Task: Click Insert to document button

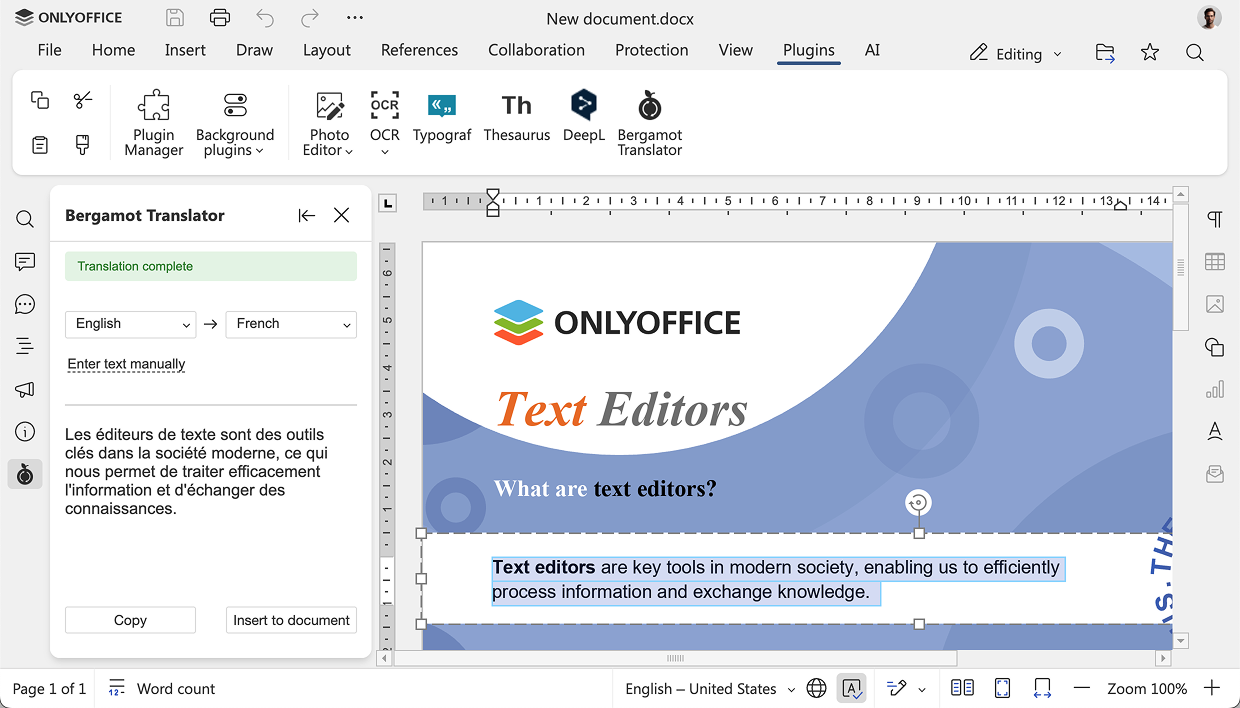Action: 291,620
